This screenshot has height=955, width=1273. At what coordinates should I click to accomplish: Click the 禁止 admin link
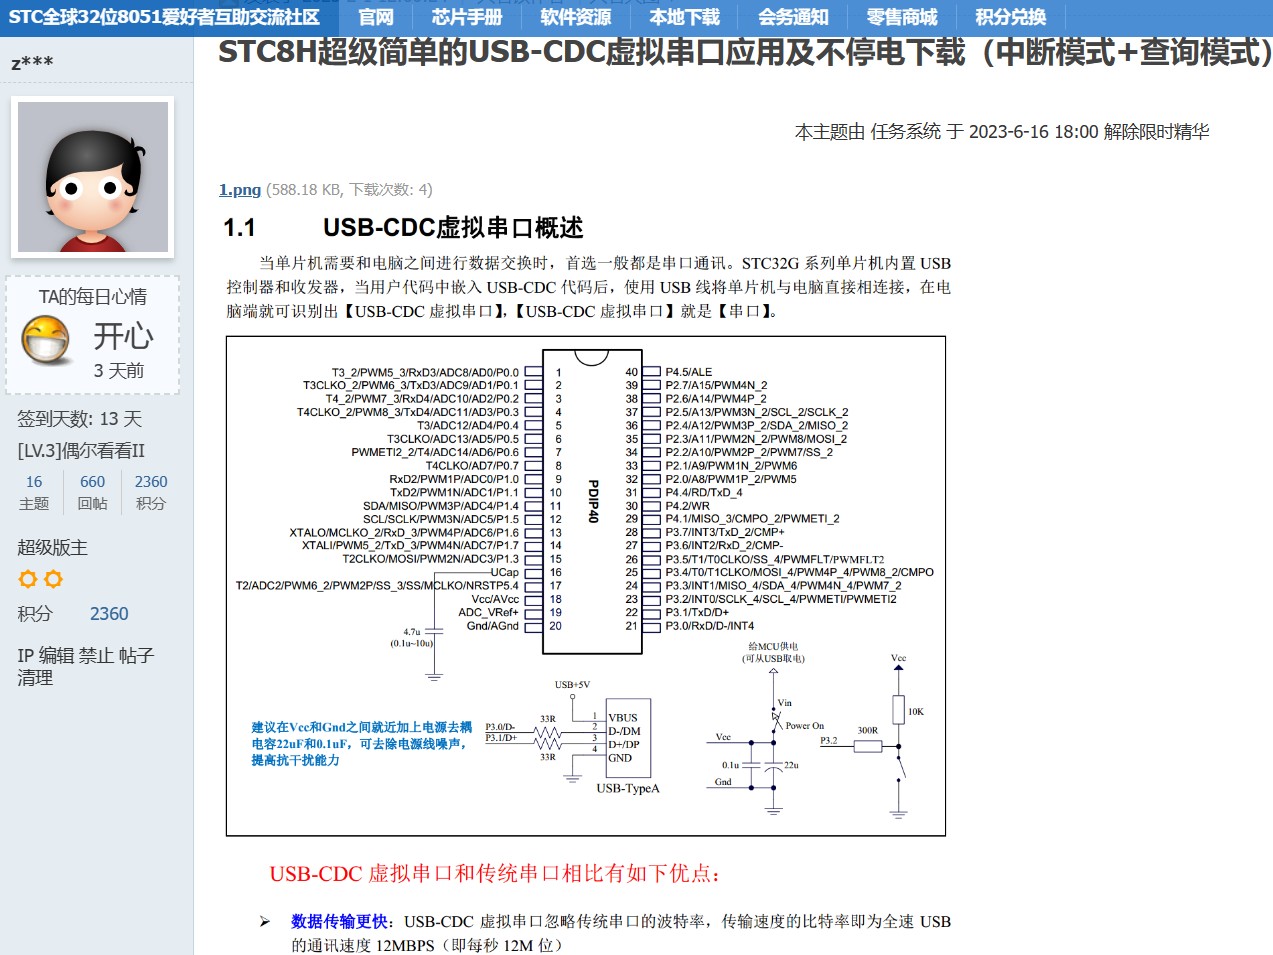click(x=97, y=656)
